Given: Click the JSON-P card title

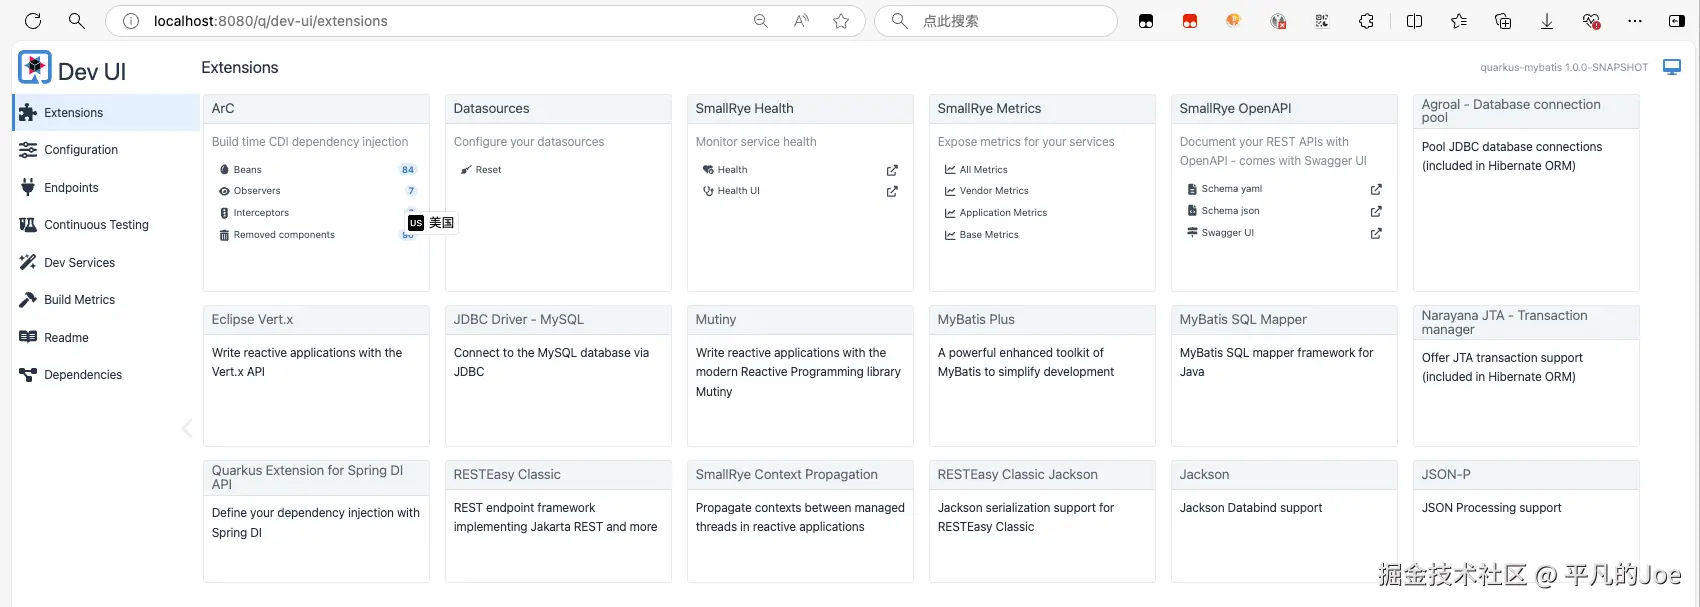Looking at the screenshot, I should (x=1446, y=475).
